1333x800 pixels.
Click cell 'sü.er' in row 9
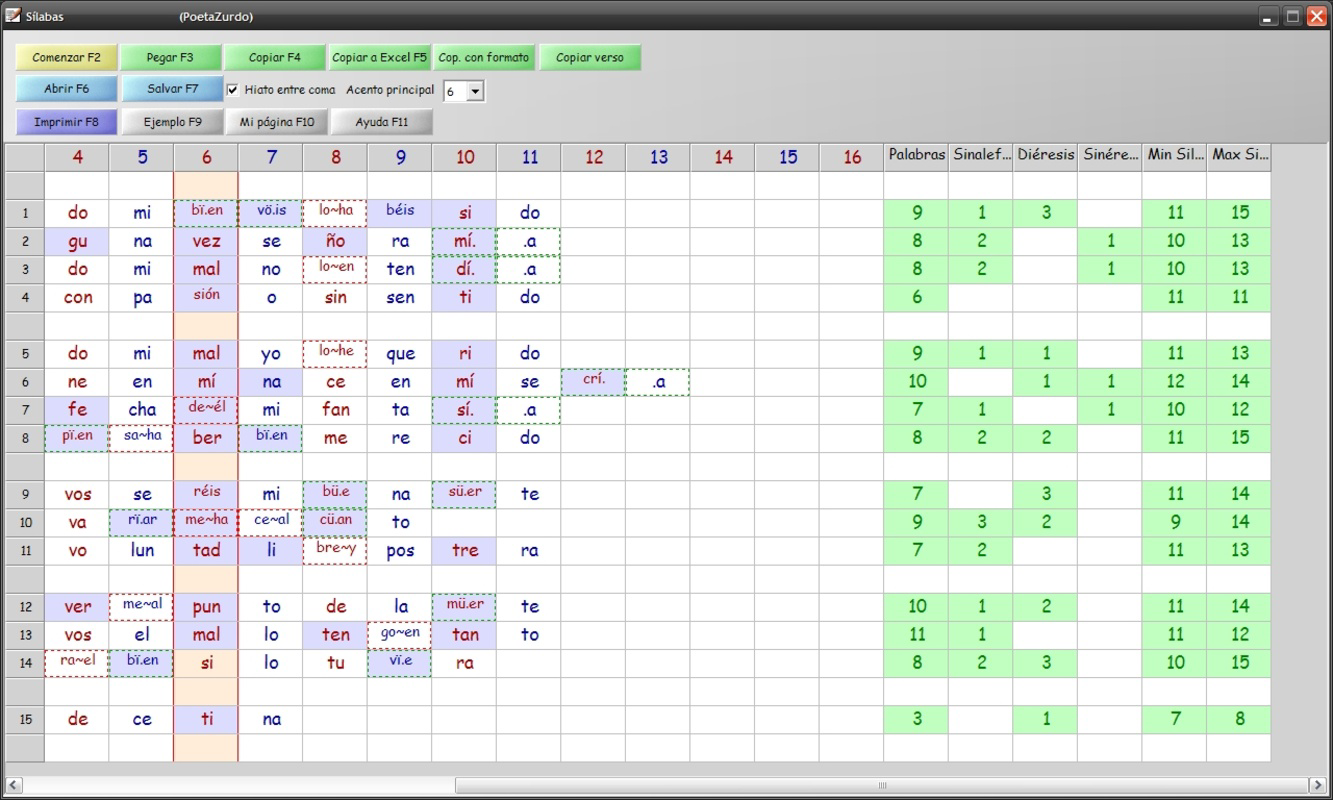(x=464, y=494)
